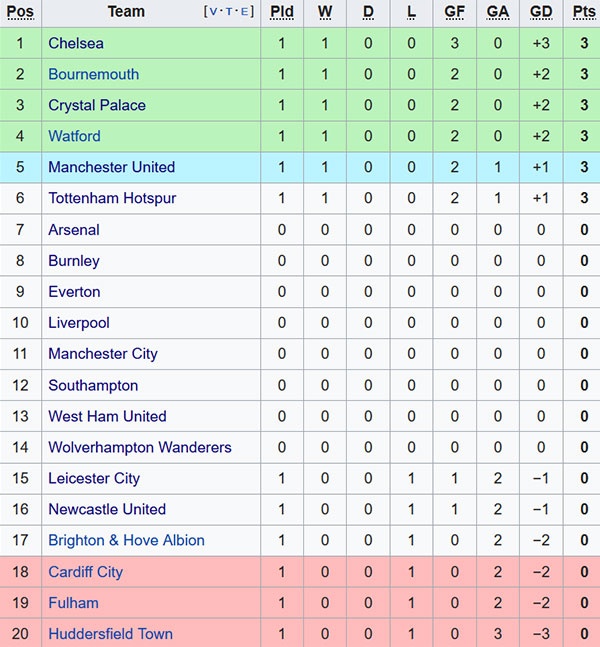Screen dimensions: 600x647
Task: Click the Pts column header
Action: coord(584,12)
